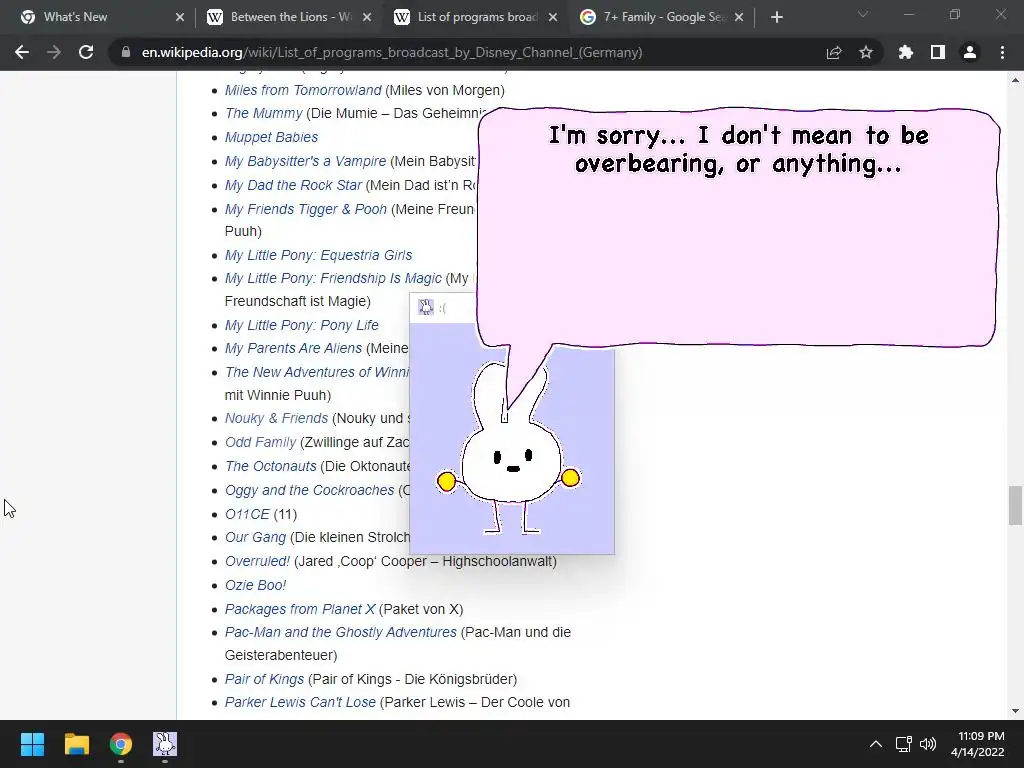Open the Chrome profile menu
1024x768 pixels.
tap(970, 52)
